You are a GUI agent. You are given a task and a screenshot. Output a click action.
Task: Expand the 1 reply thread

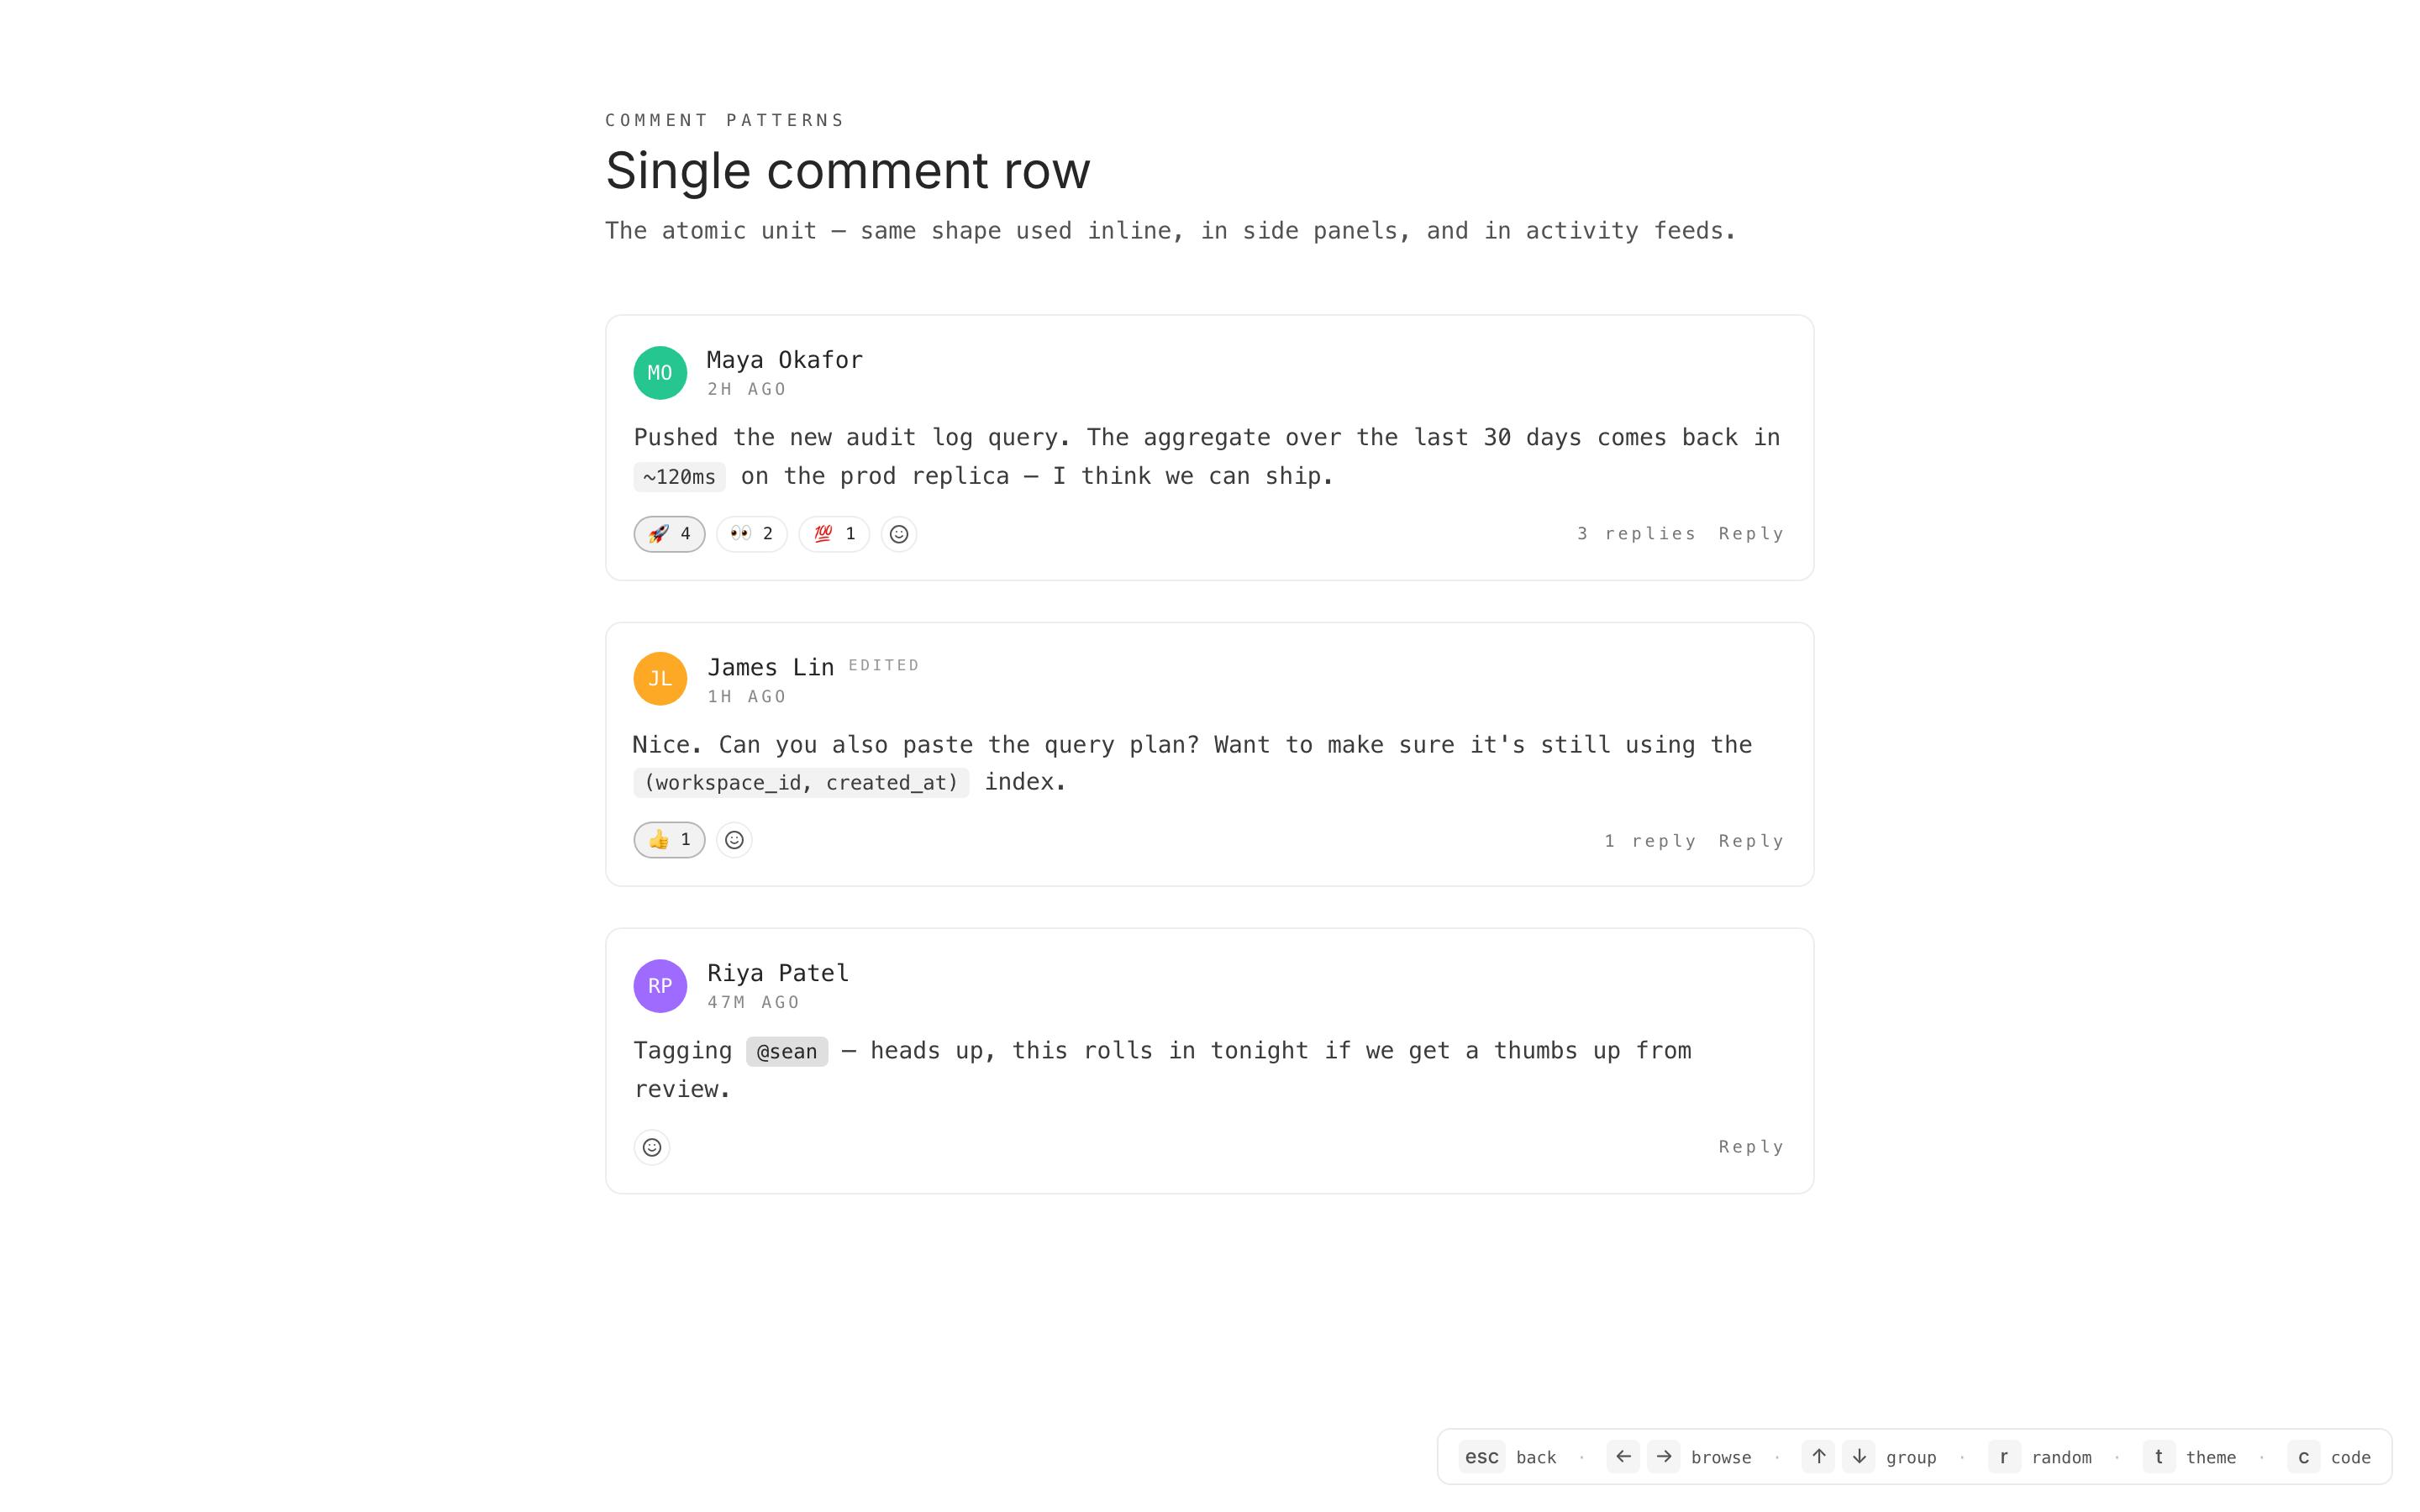(1650, 841)
